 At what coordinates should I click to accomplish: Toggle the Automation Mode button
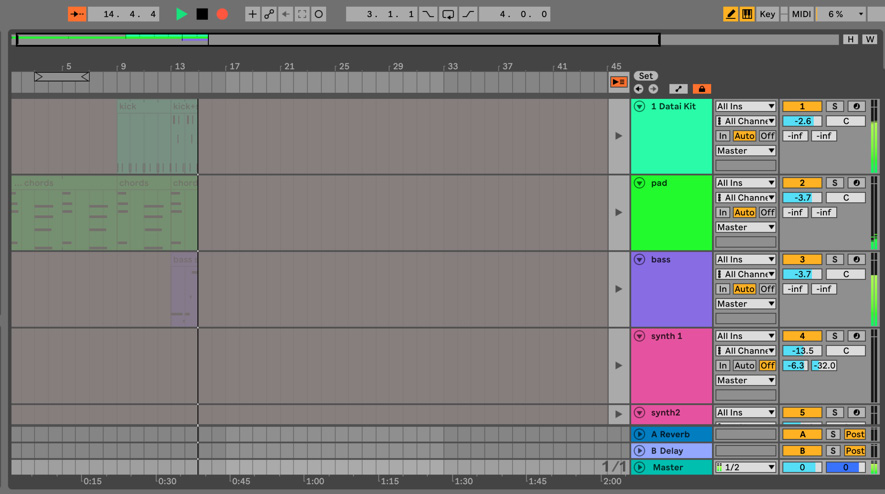678,89
